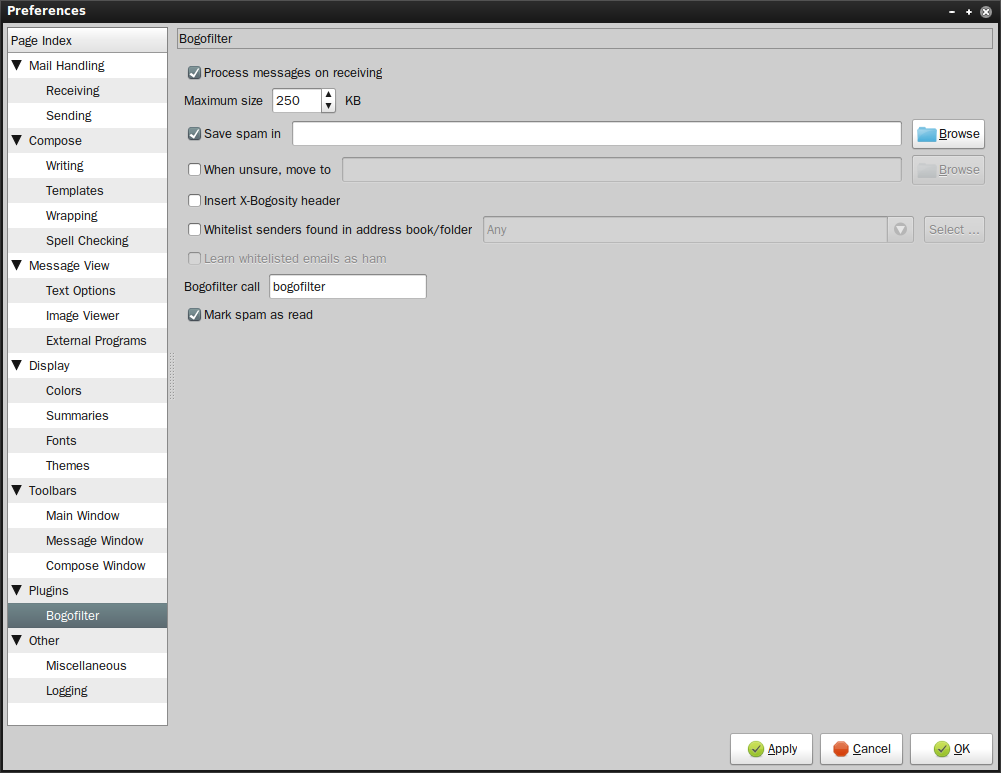Toggle the Mark spam as read checkbox
This screenshot has height=773, width=1001.
195,315
